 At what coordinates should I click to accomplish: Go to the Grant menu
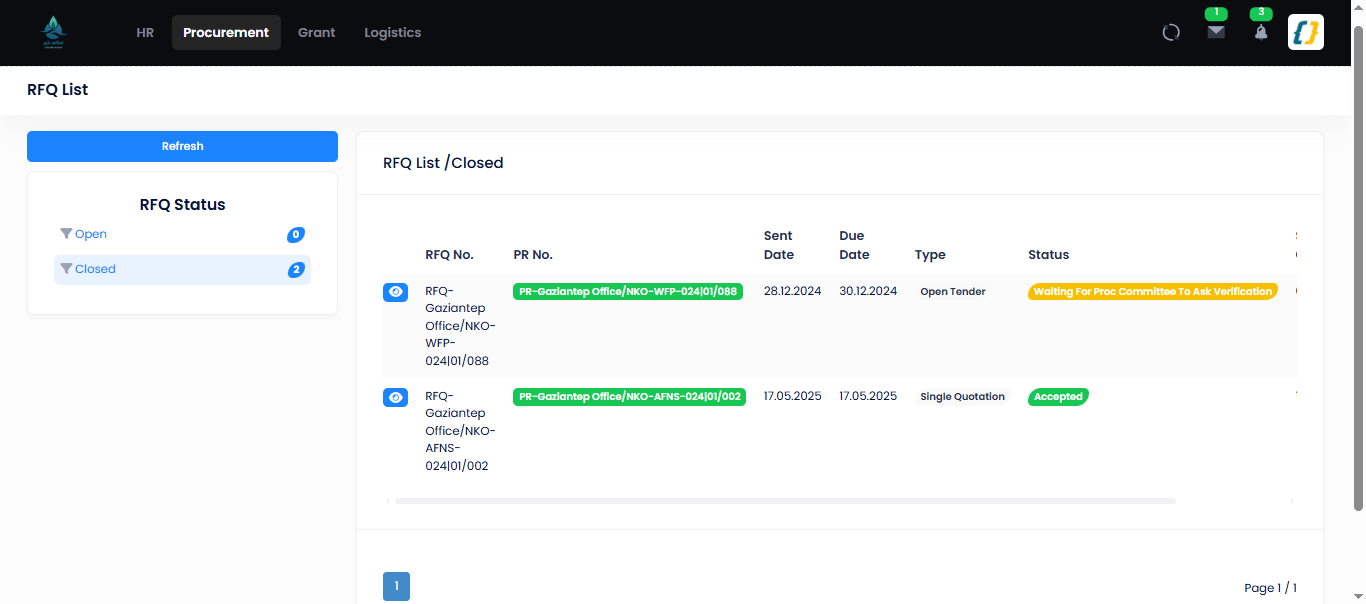317,32
